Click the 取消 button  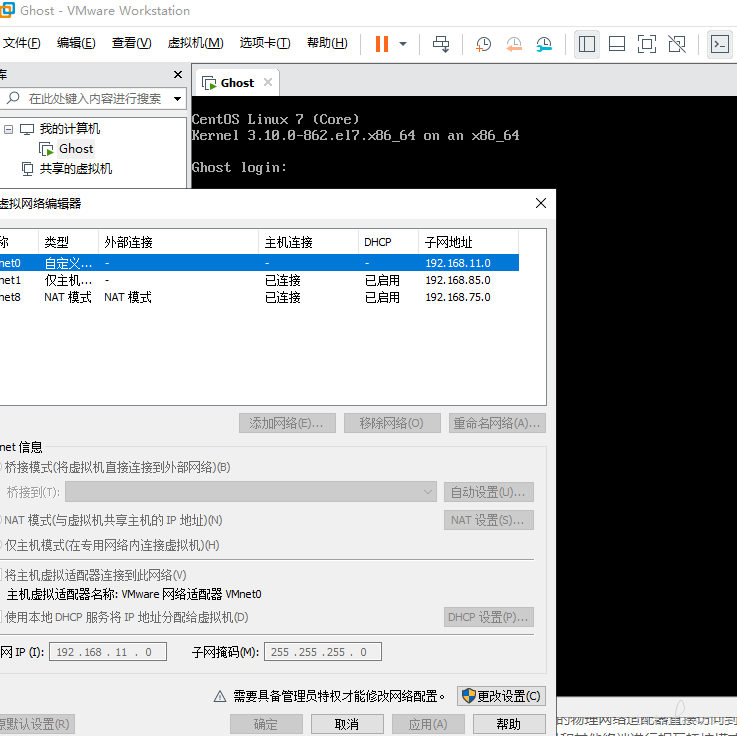point(347,724)
